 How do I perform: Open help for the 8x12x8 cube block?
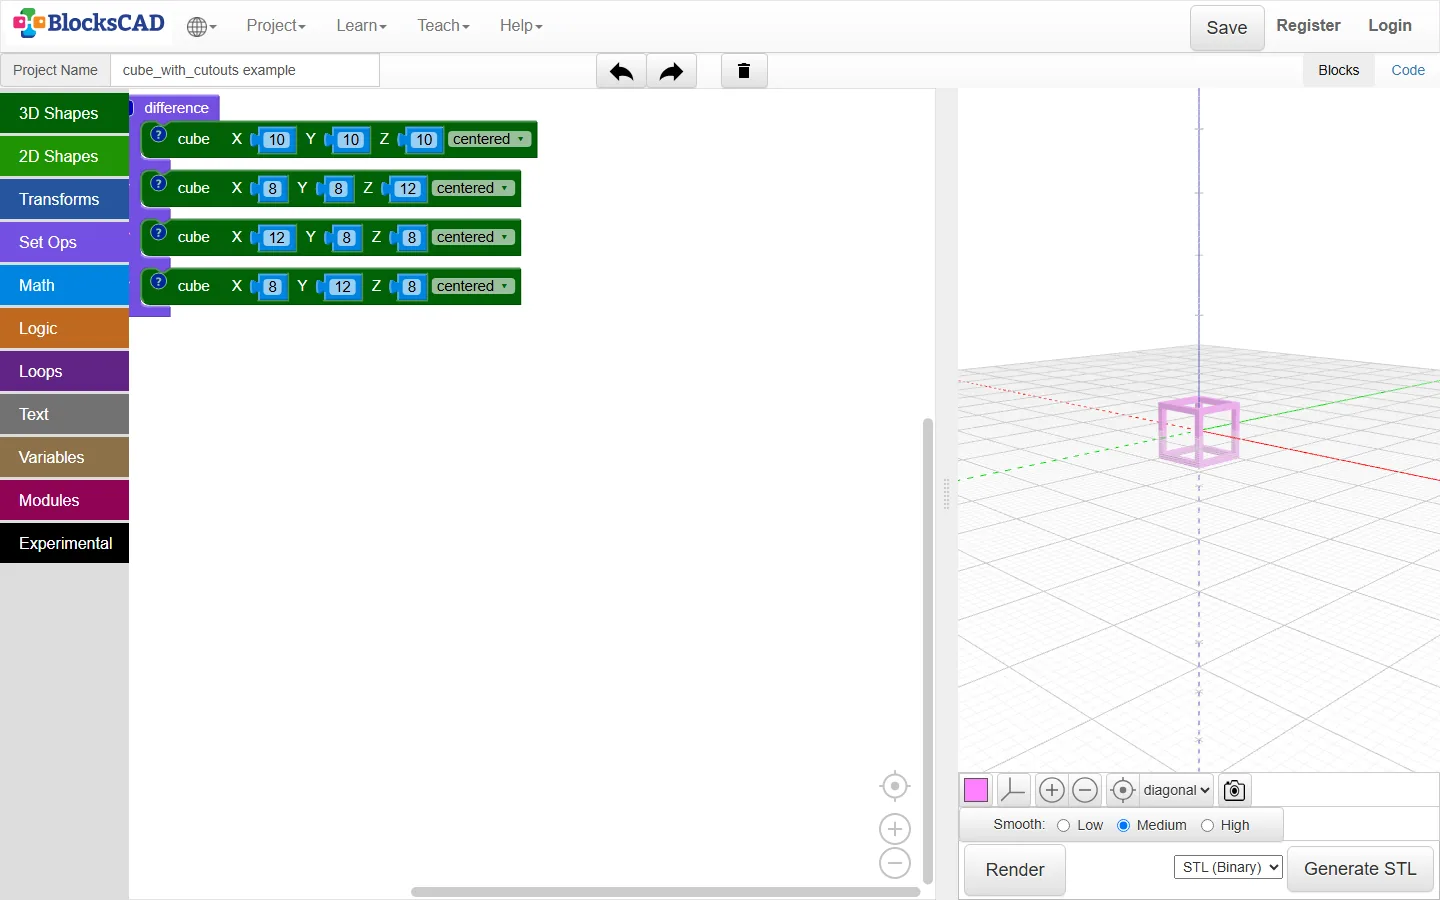tap(158, 281)
